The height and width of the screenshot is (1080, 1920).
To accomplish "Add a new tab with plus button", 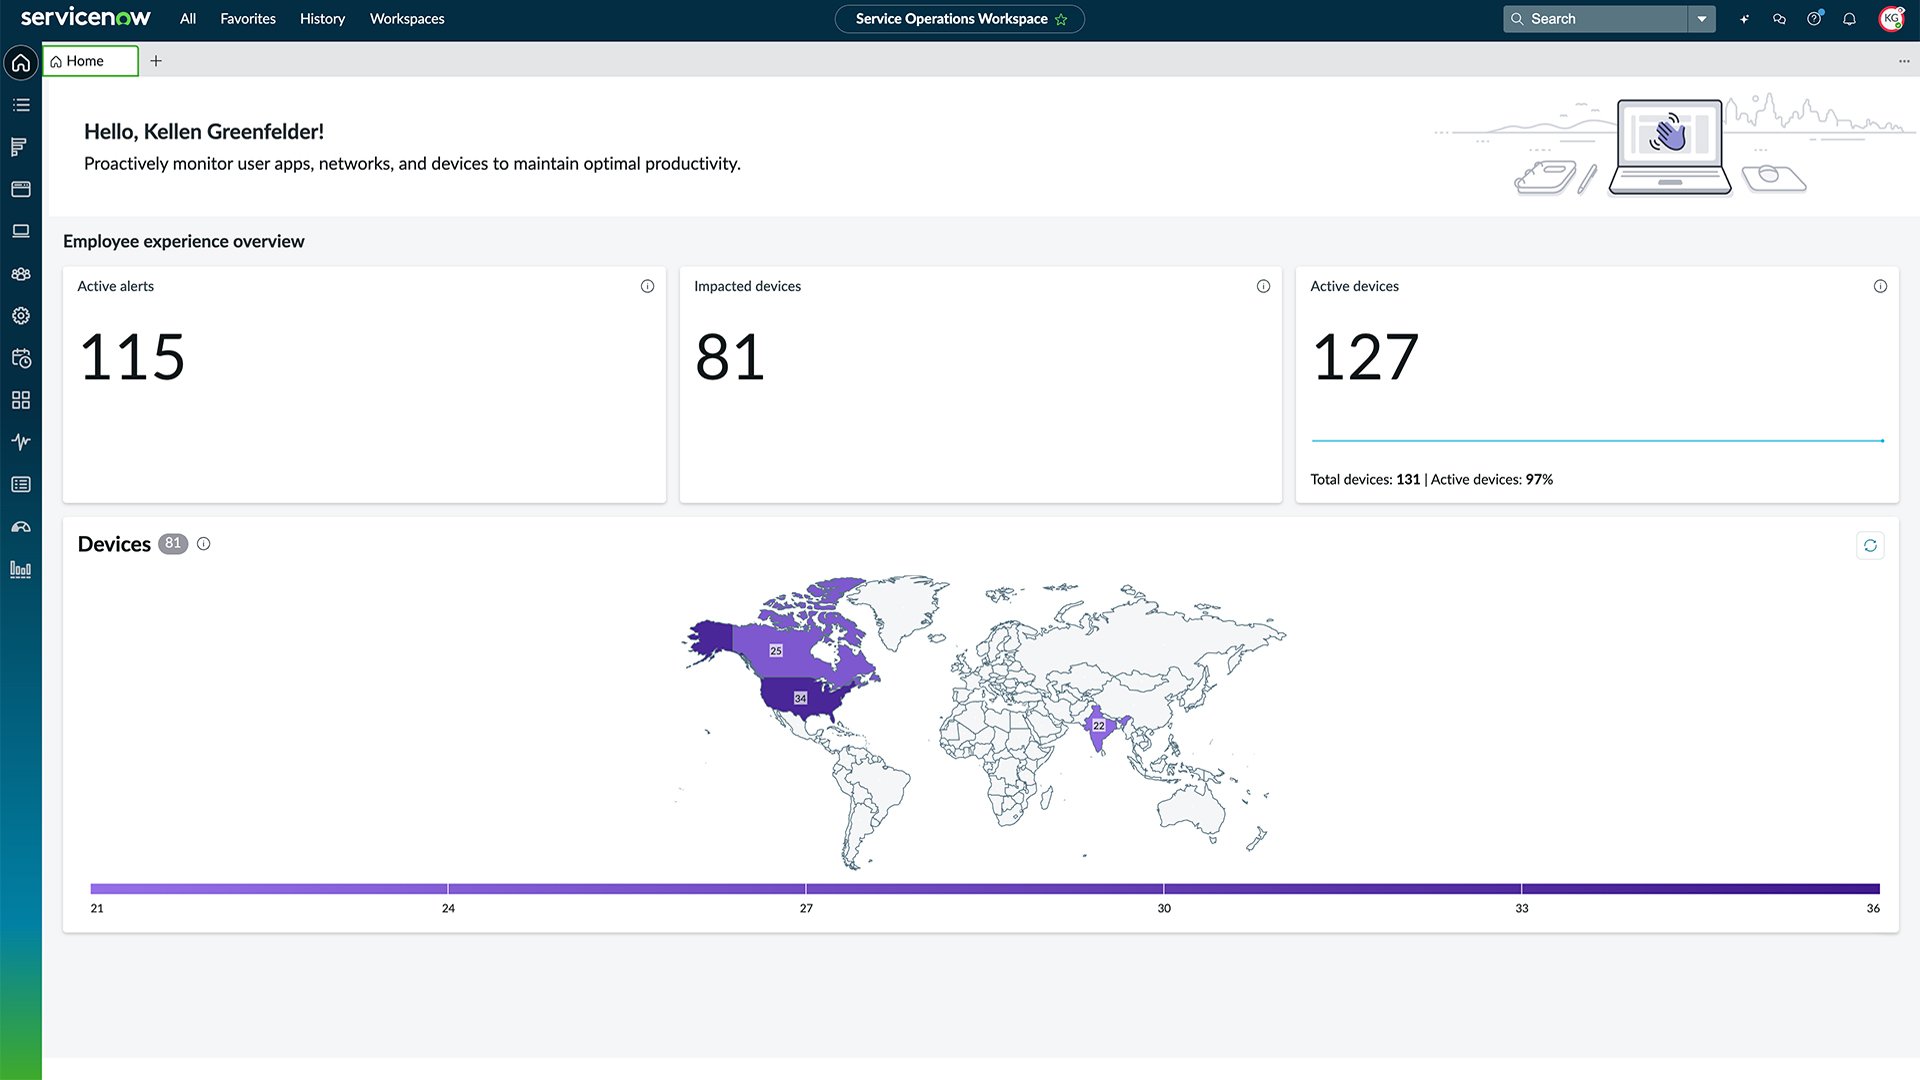I will point(156,61).
